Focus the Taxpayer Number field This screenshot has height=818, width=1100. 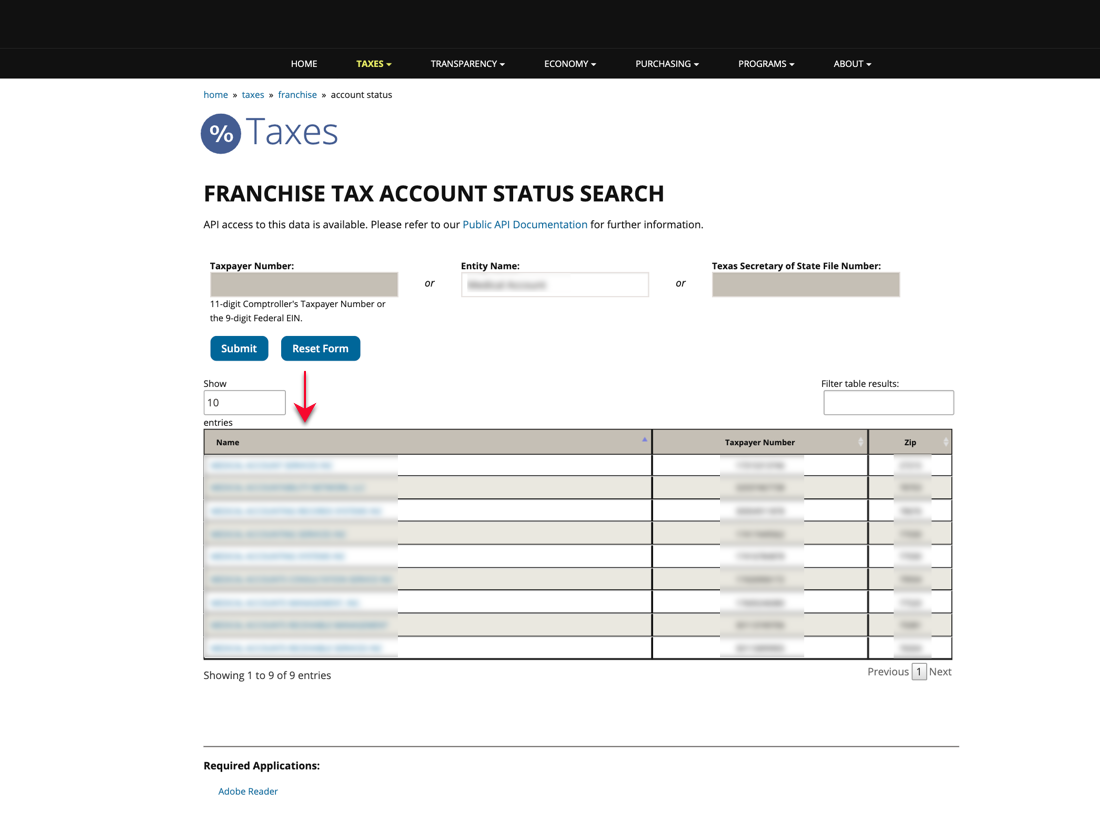(304, 284)
